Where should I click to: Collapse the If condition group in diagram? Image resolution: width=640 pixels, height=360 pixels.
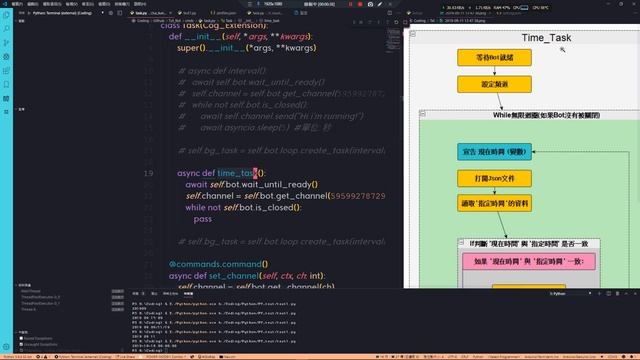(461, 242)
